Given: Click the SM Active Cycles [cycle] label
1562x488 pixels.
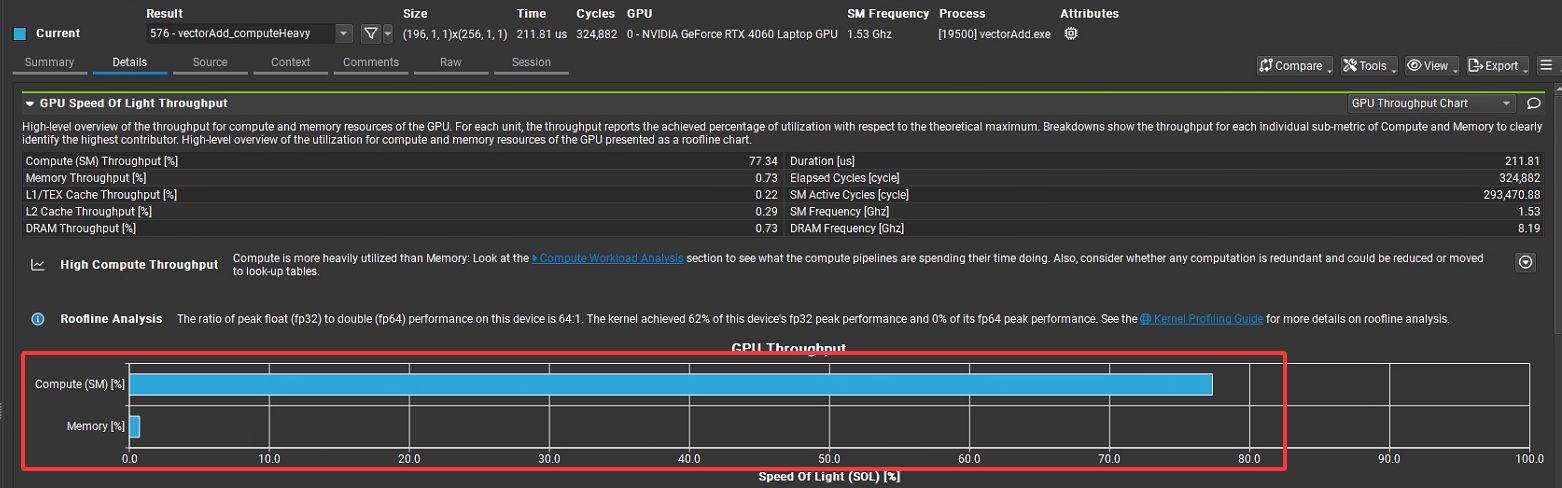Looking at the screenshot, I should [849, 195].
